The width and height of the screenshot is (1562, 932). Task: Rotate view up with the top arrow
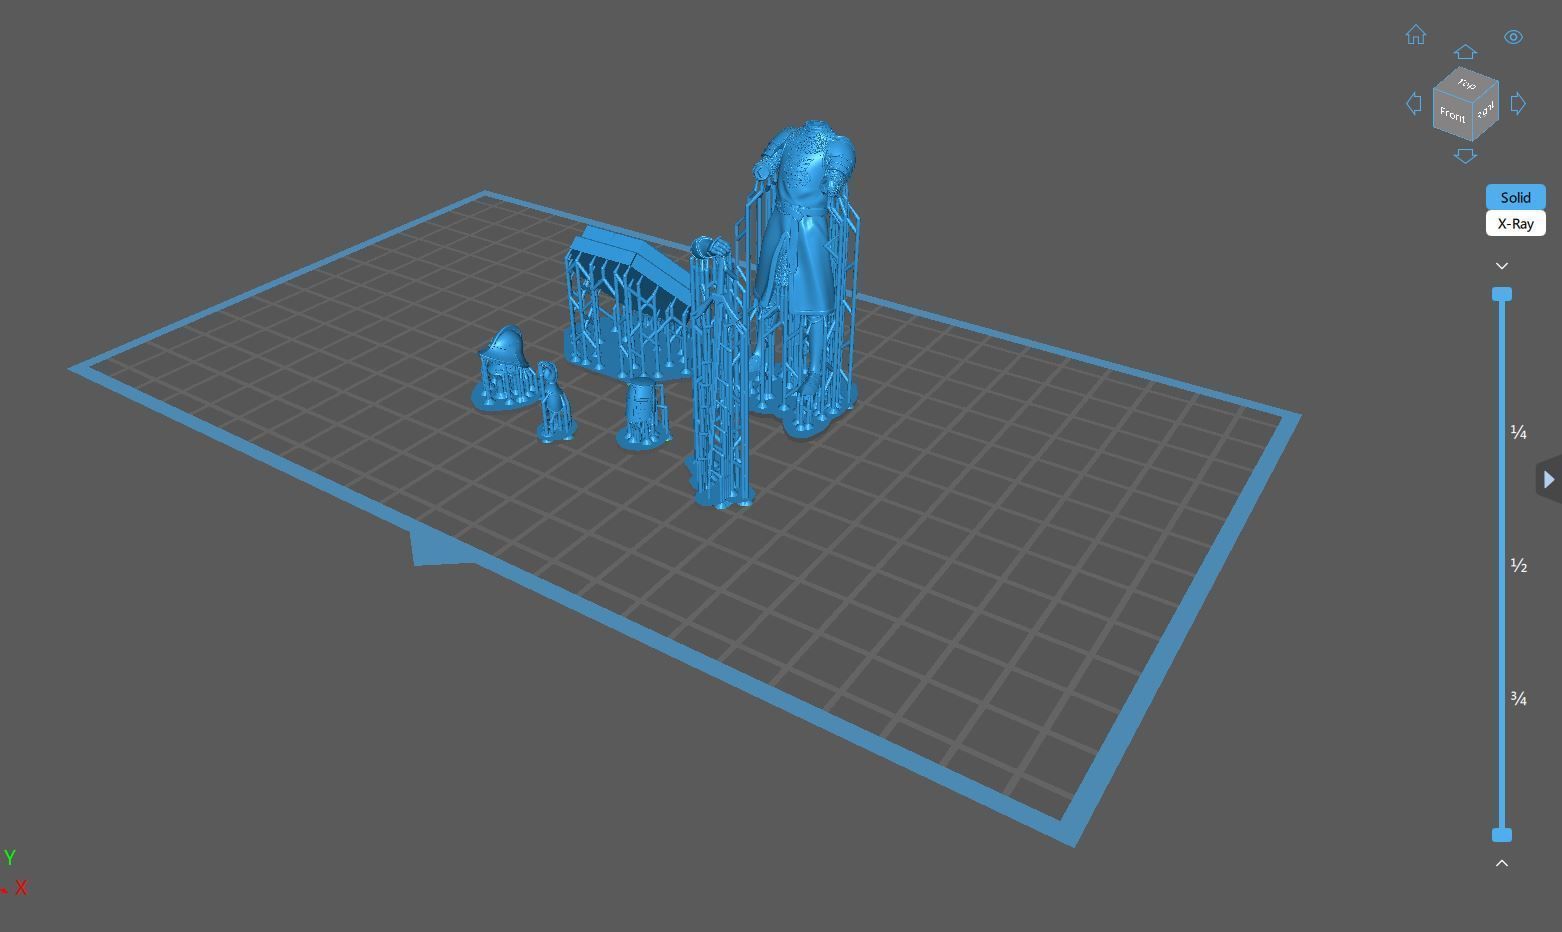(1465, 52)
